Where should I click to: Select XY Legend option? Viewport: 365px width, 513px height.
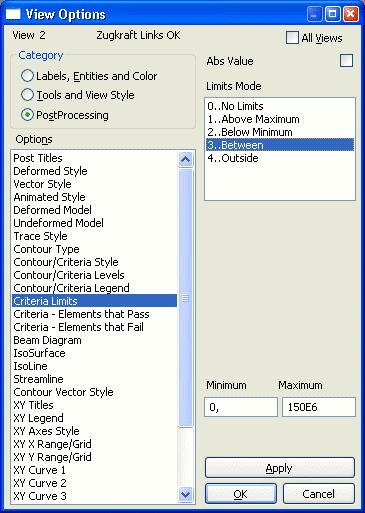[94, 418]
